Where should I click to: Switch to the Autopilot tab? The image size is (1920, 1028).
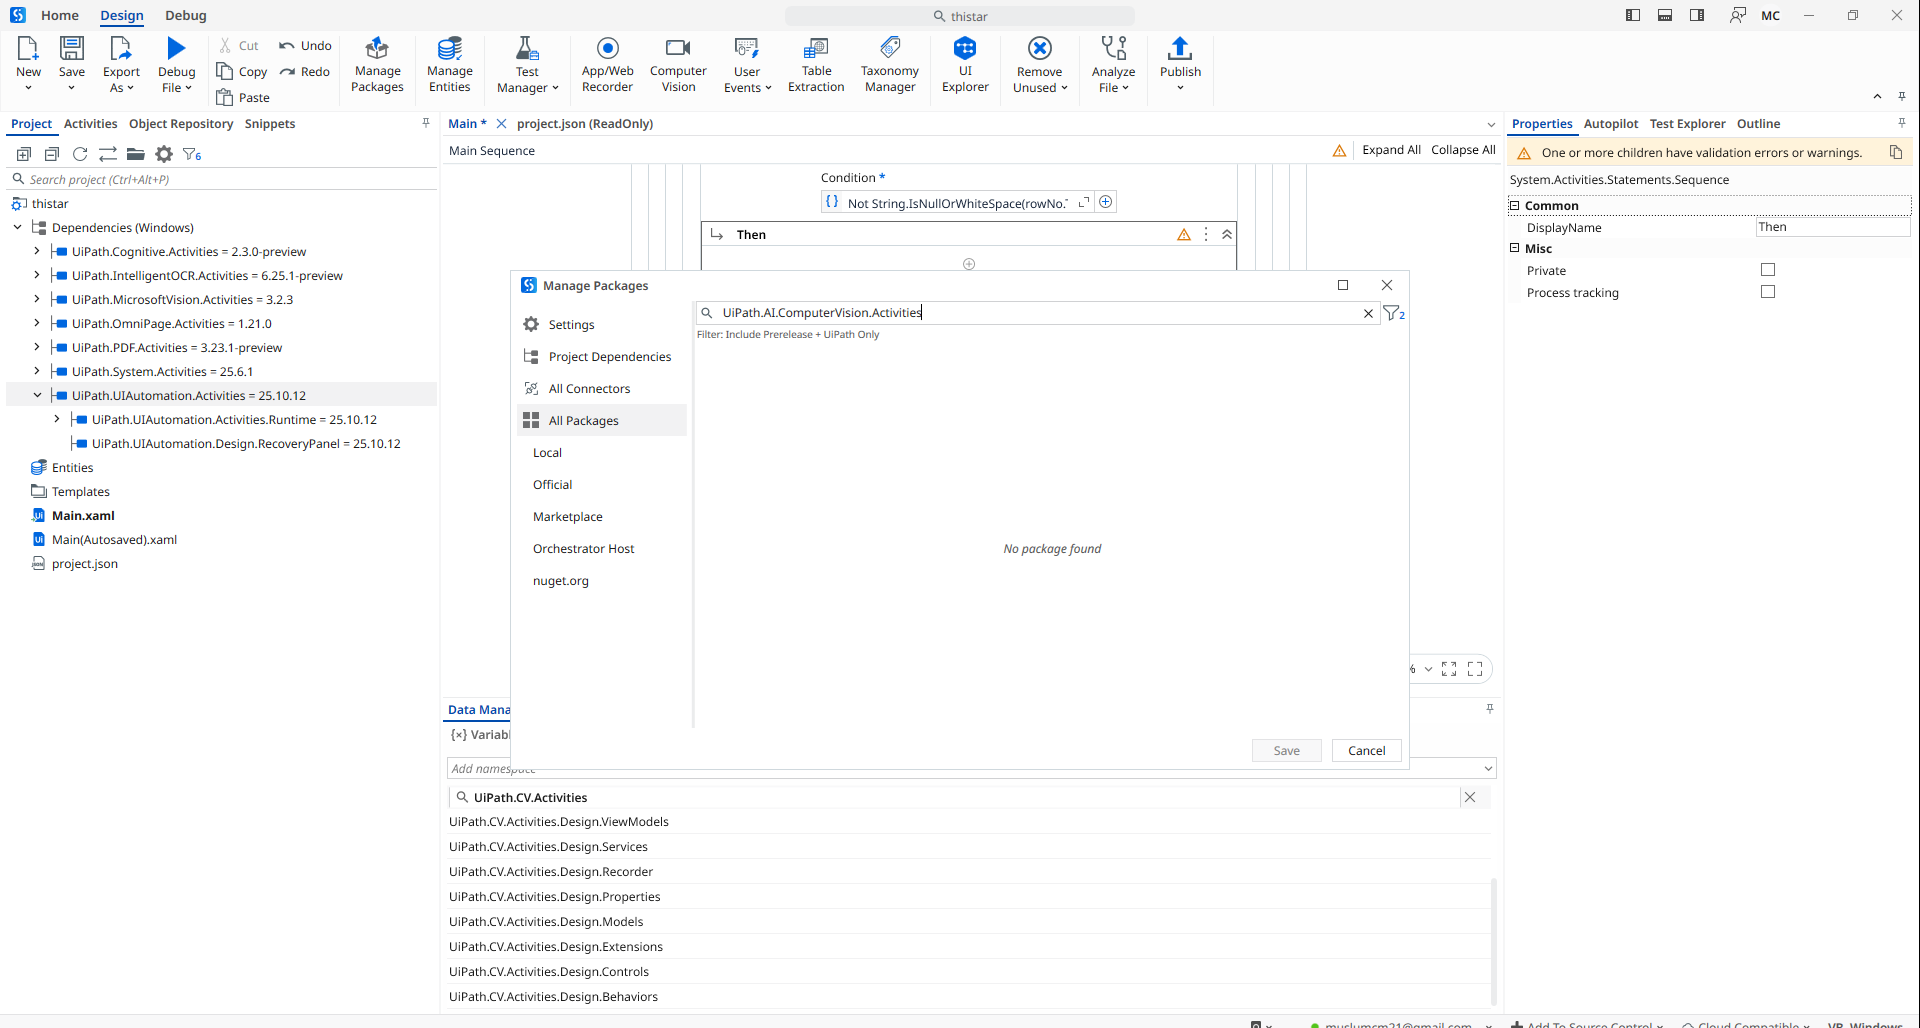[1611, 123]
